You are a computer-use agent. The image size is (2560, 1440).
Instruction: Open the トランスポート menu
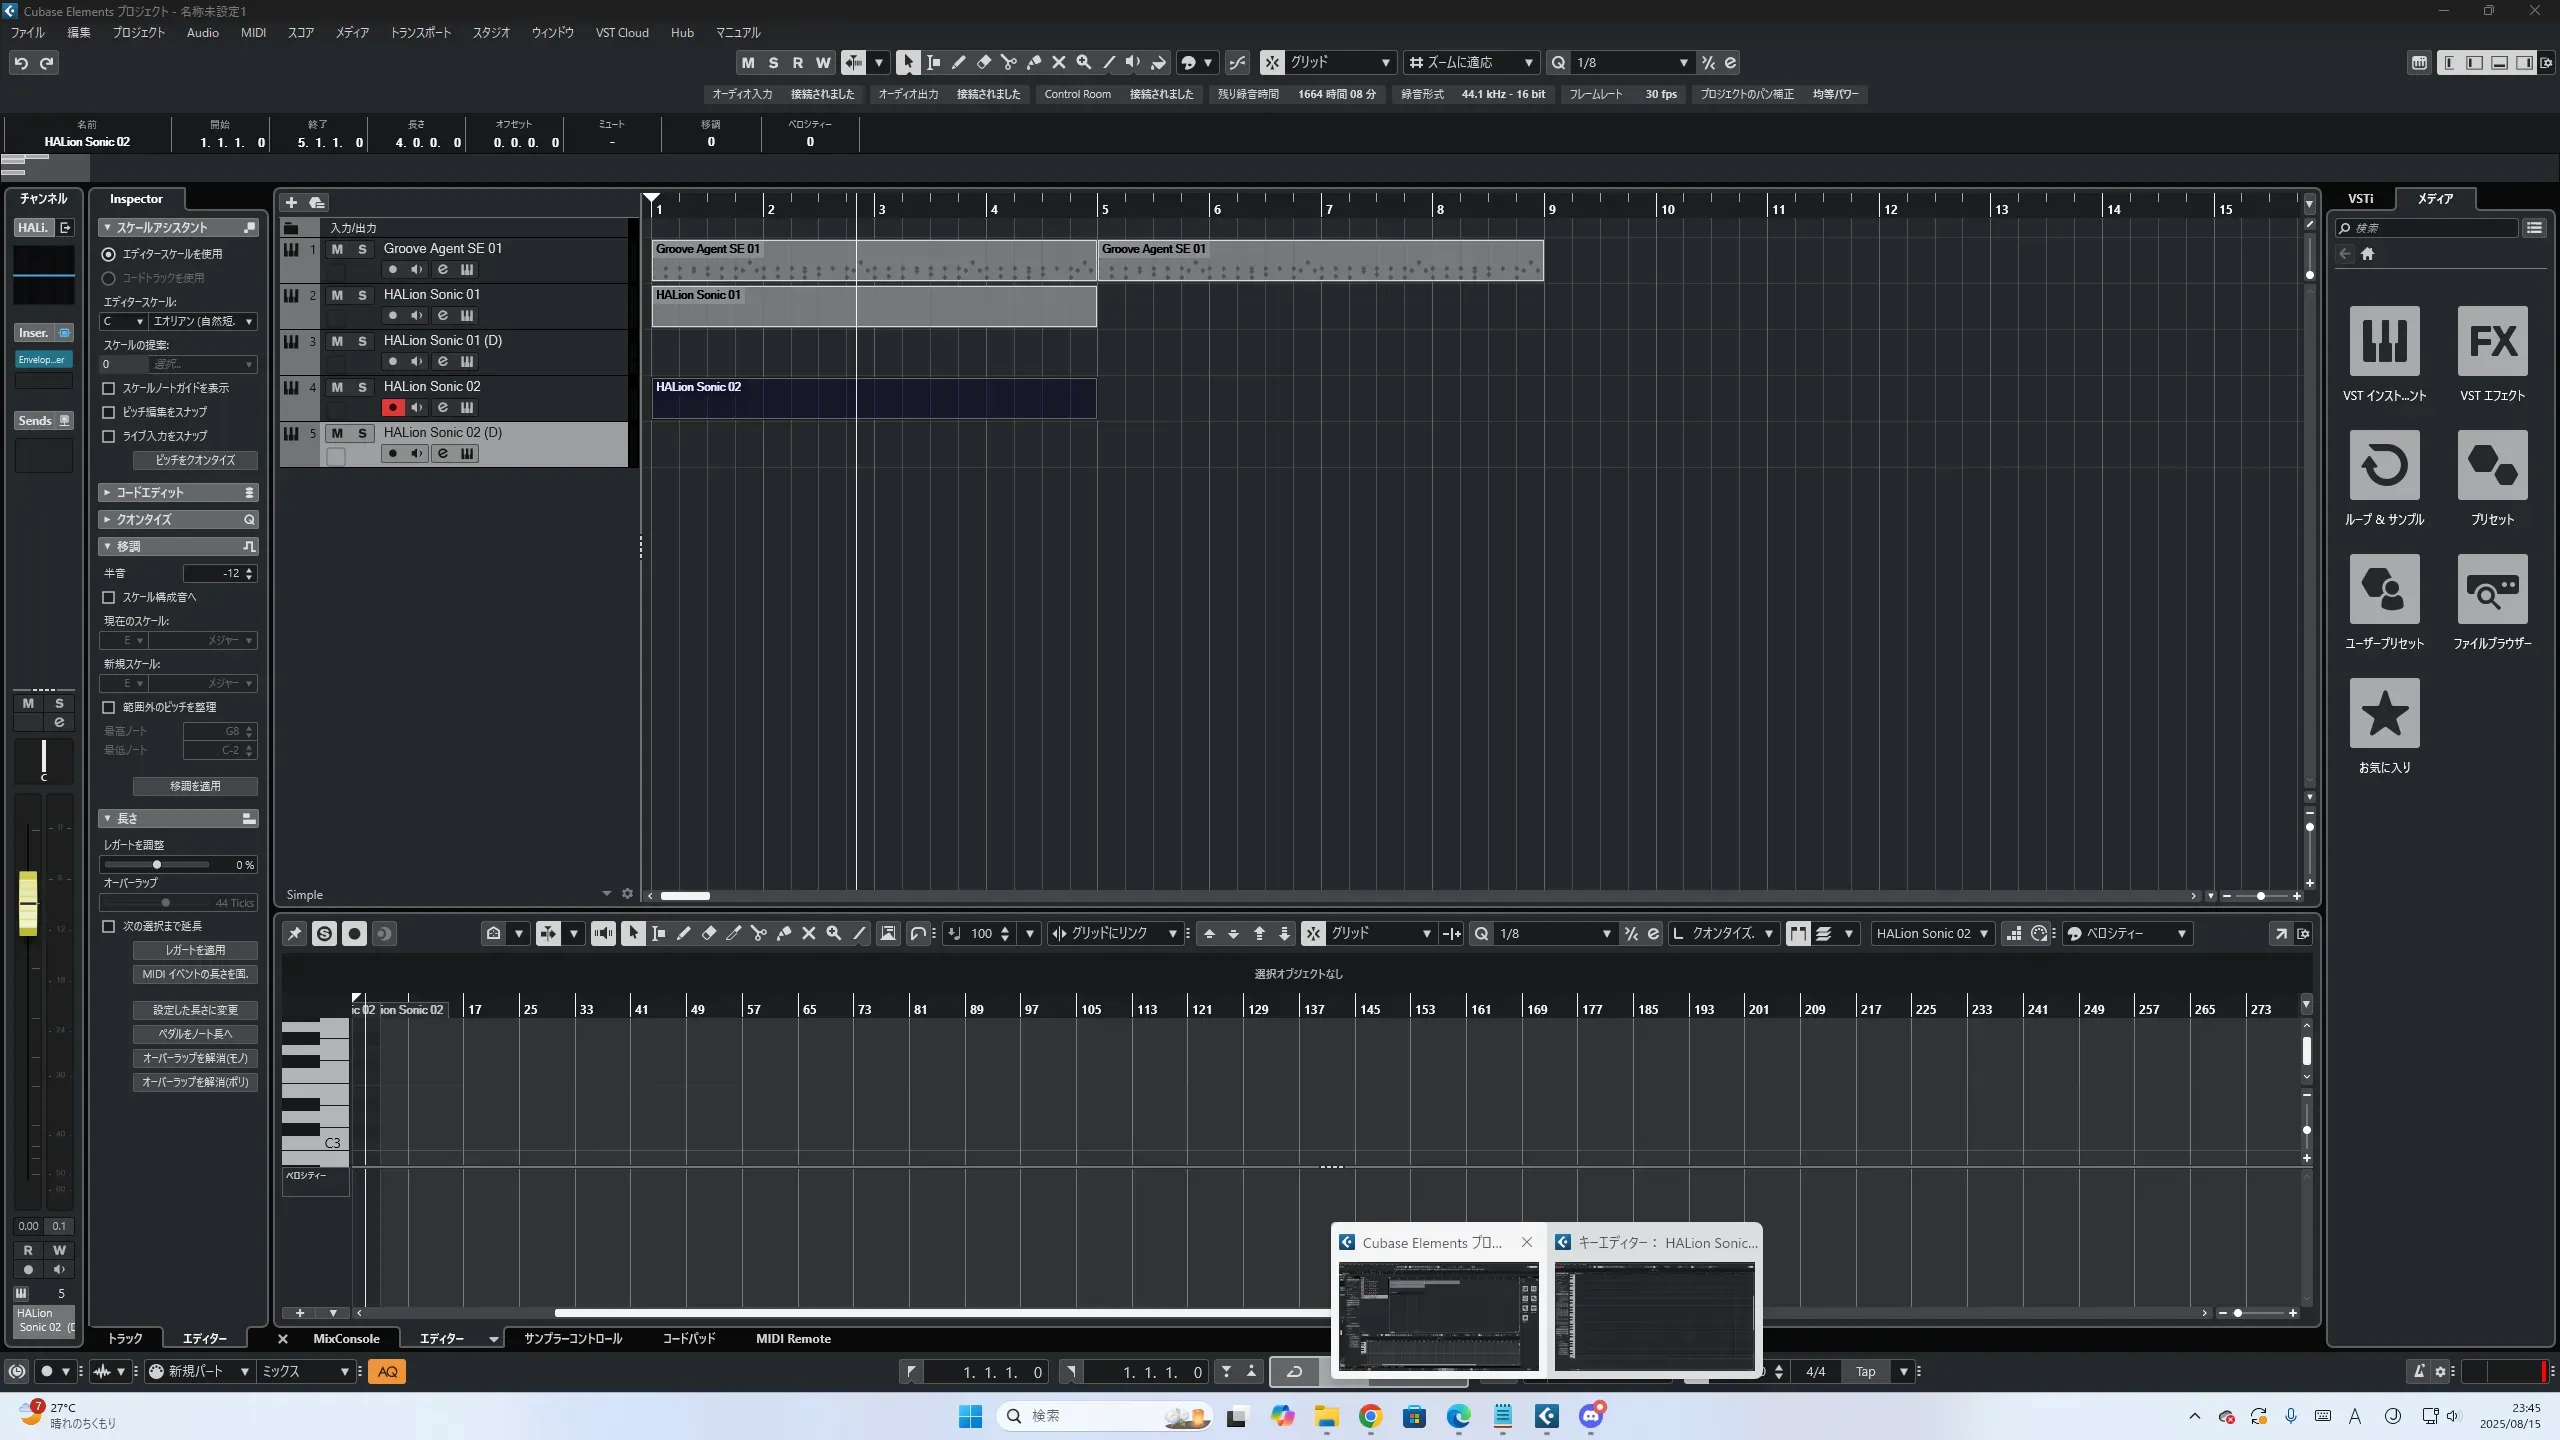(x=420, y=32)
